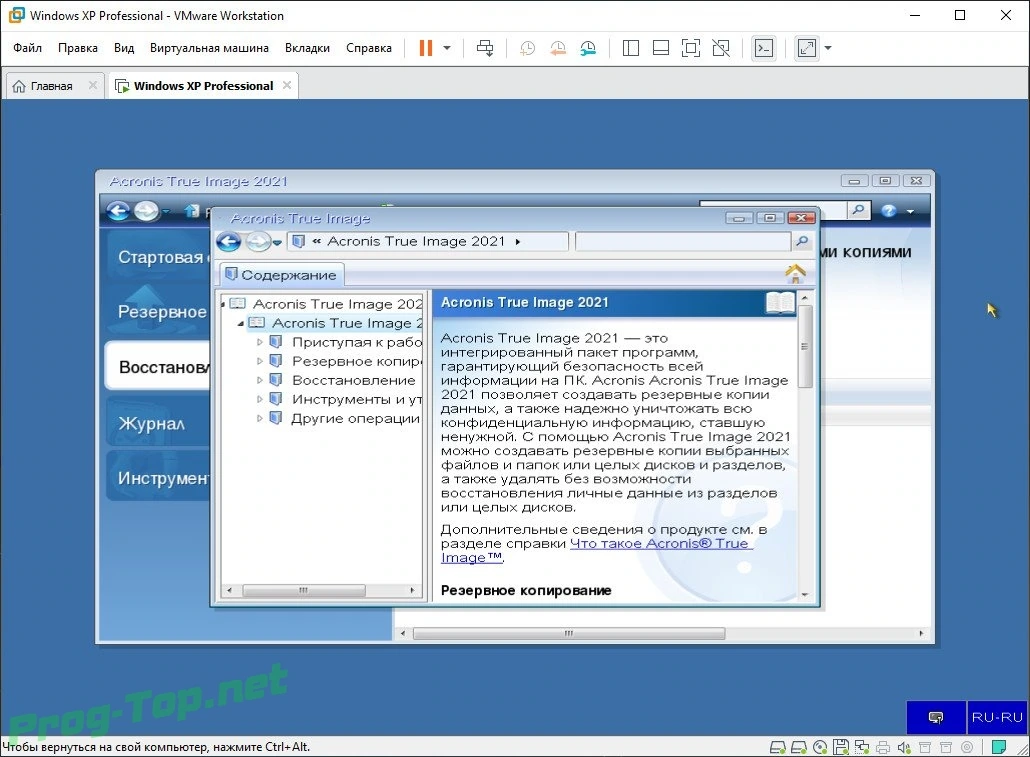1030x757 pixels.
Task: Expand the Восстановление topic
Action: pyautogui.click(x=259, y=380)
